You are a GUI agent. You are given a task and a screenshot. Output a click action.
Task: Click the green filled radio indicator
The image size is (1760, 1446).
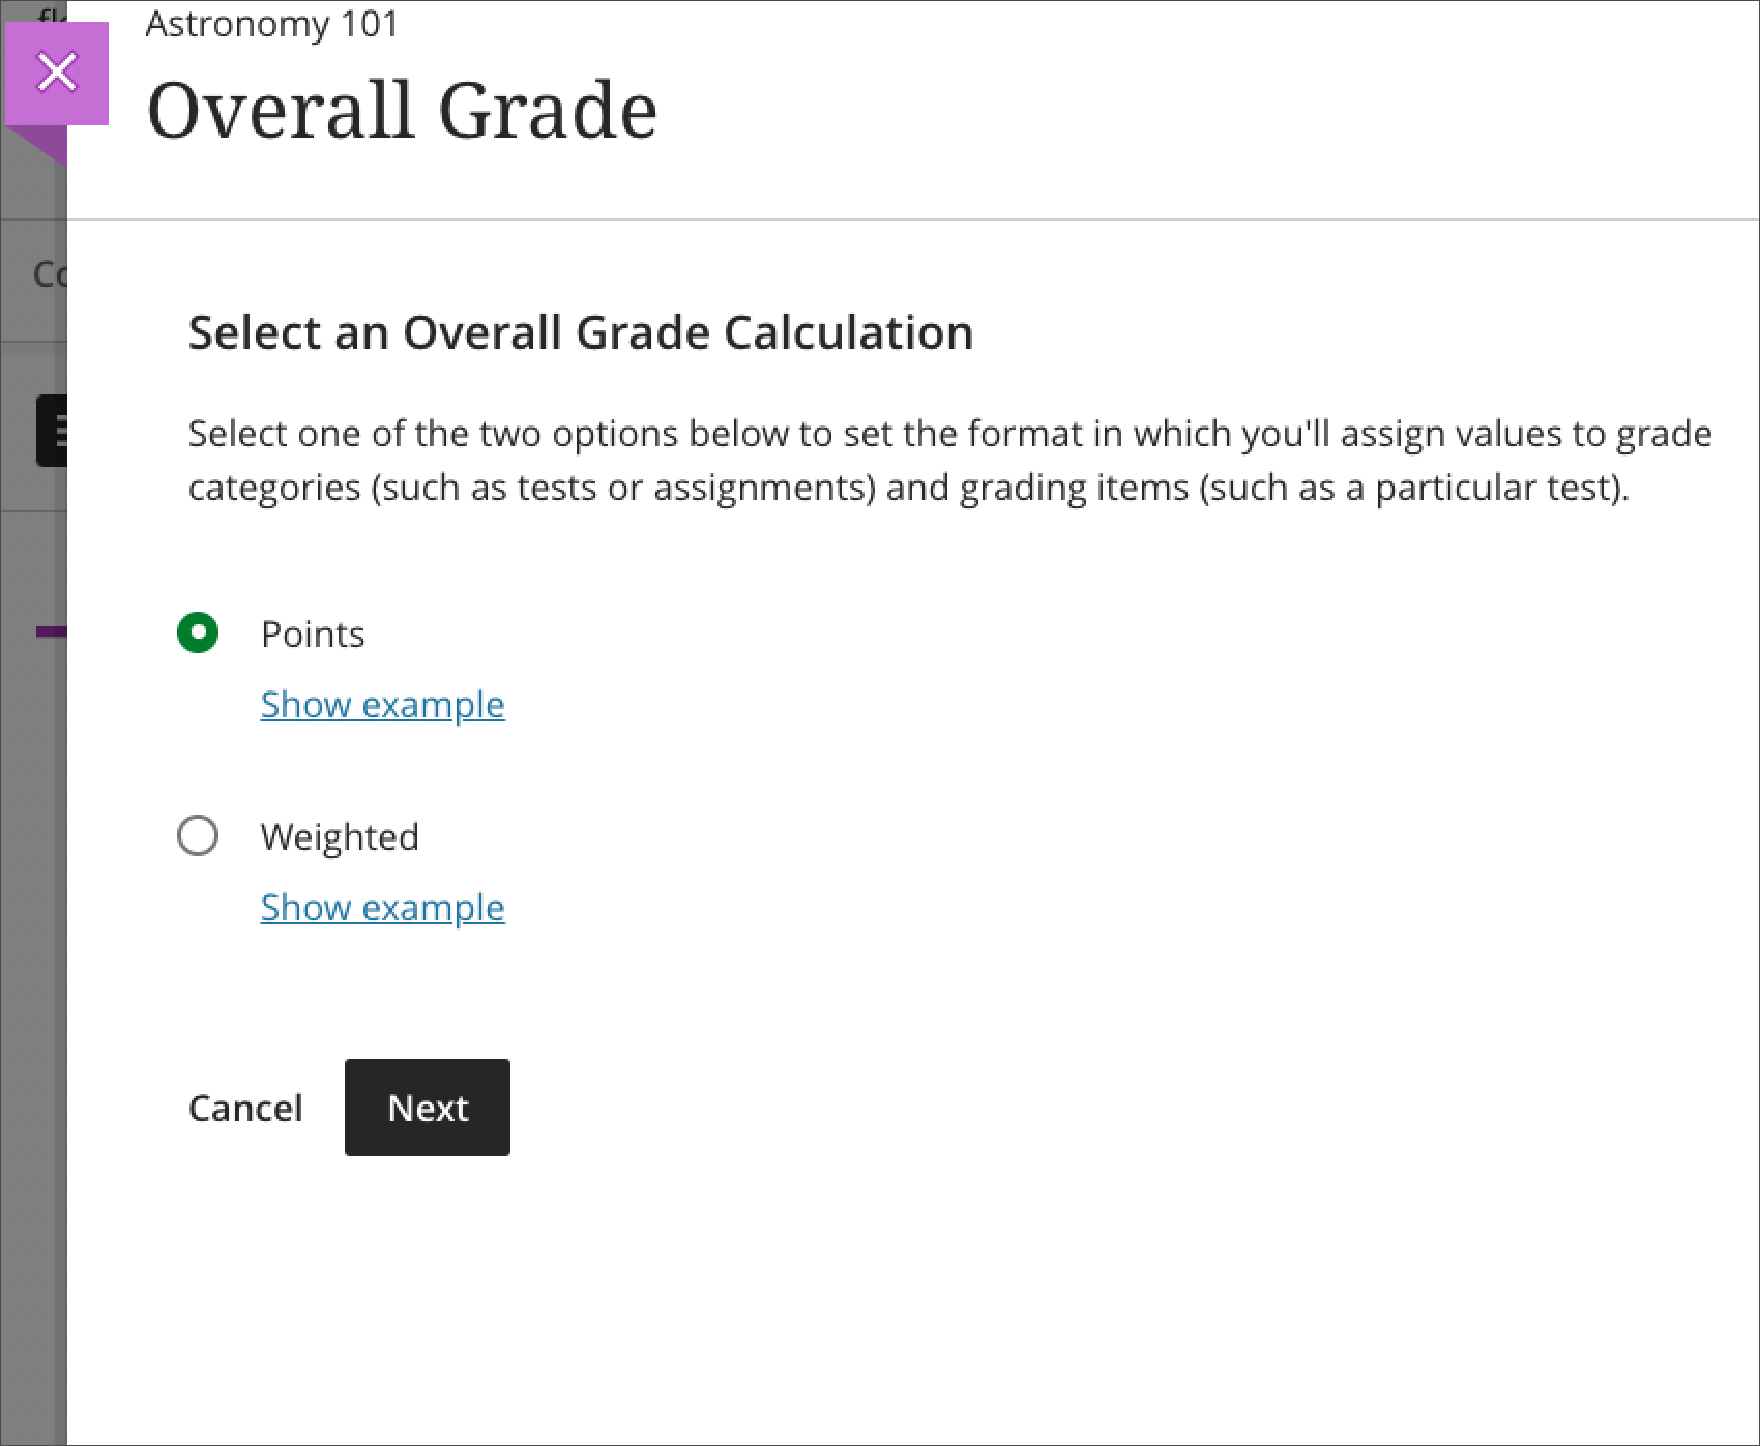[198, 633]
